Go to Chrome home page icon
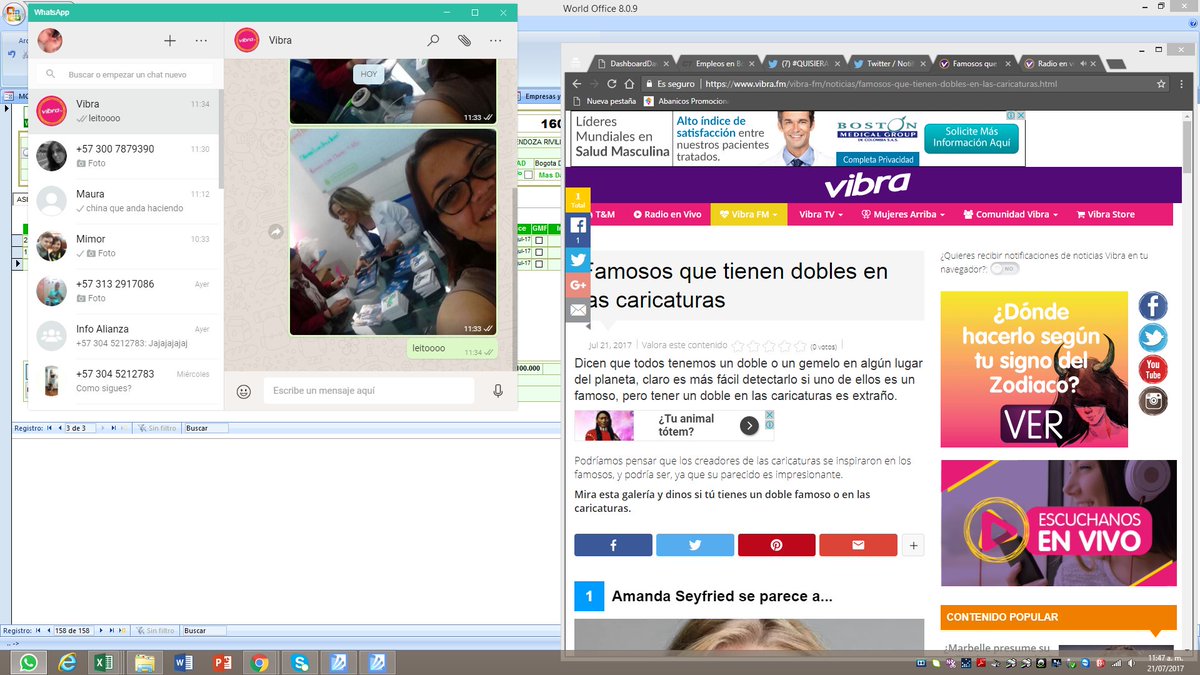The image size is (1200, 675). point(631,84)
